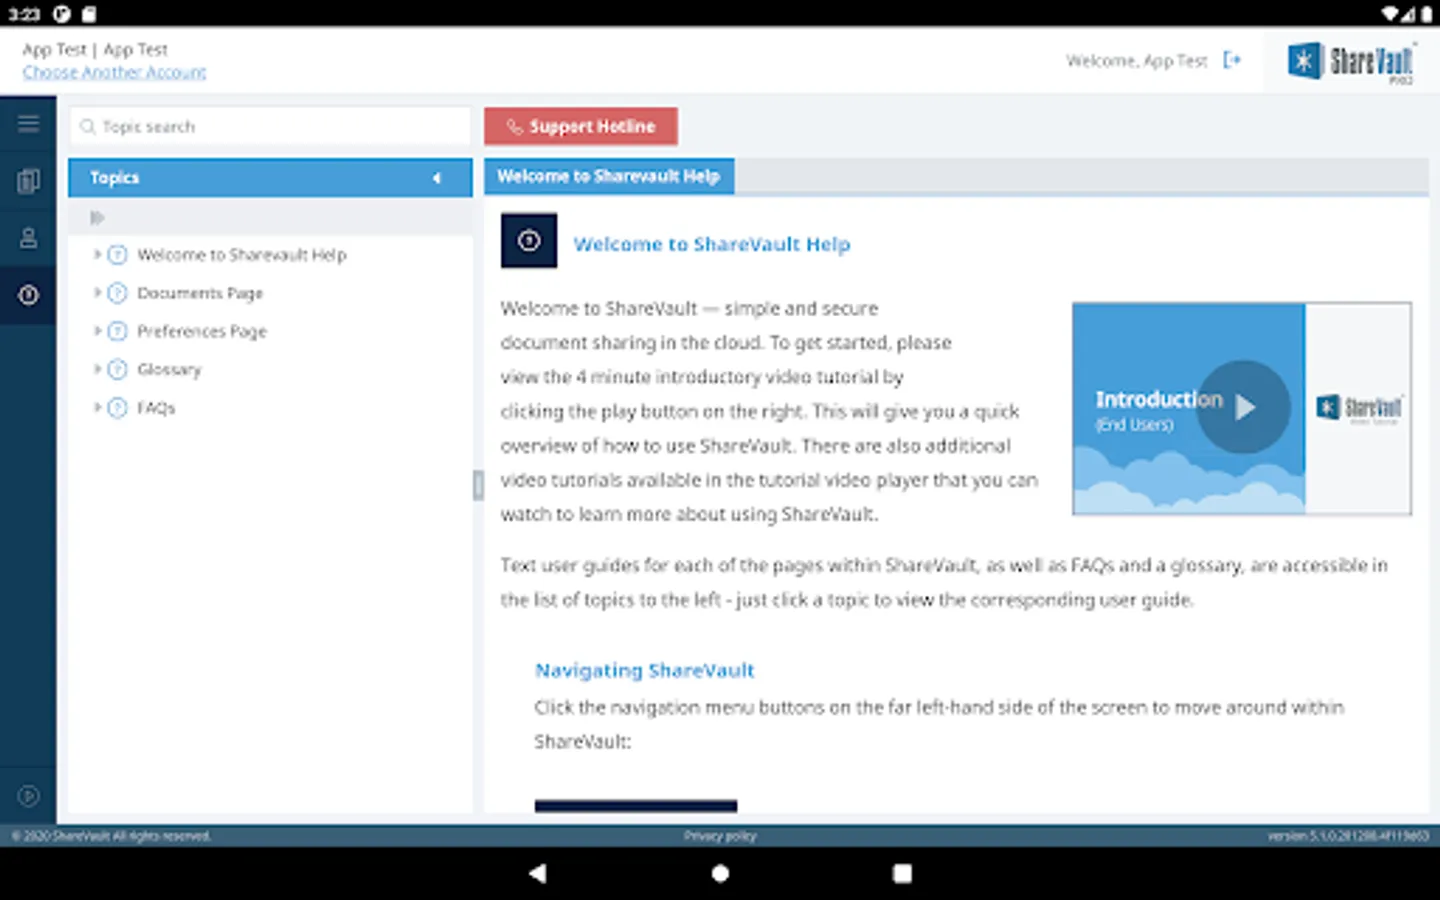Click the question icon beside Preferences Page
Image resolution: width=1440 pixels, height=900 pixels.
click(x=117, y=331)
